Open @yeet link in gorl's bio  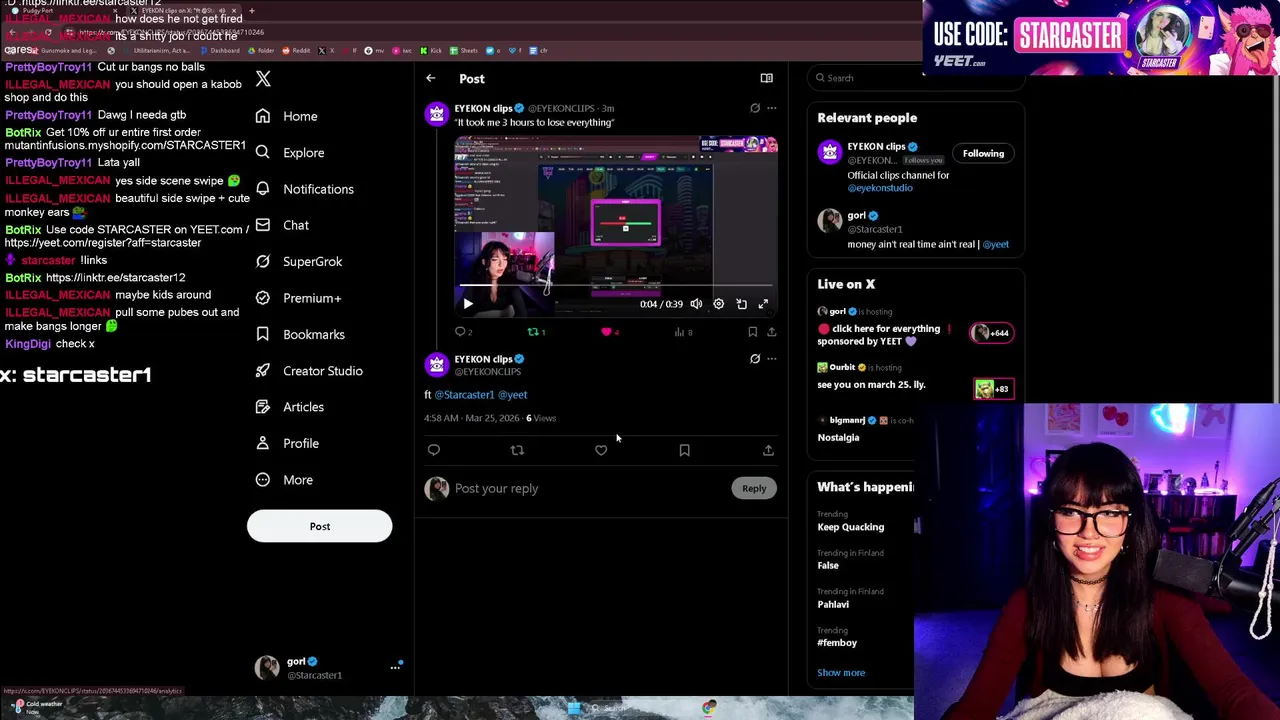[x=995, y=244]
